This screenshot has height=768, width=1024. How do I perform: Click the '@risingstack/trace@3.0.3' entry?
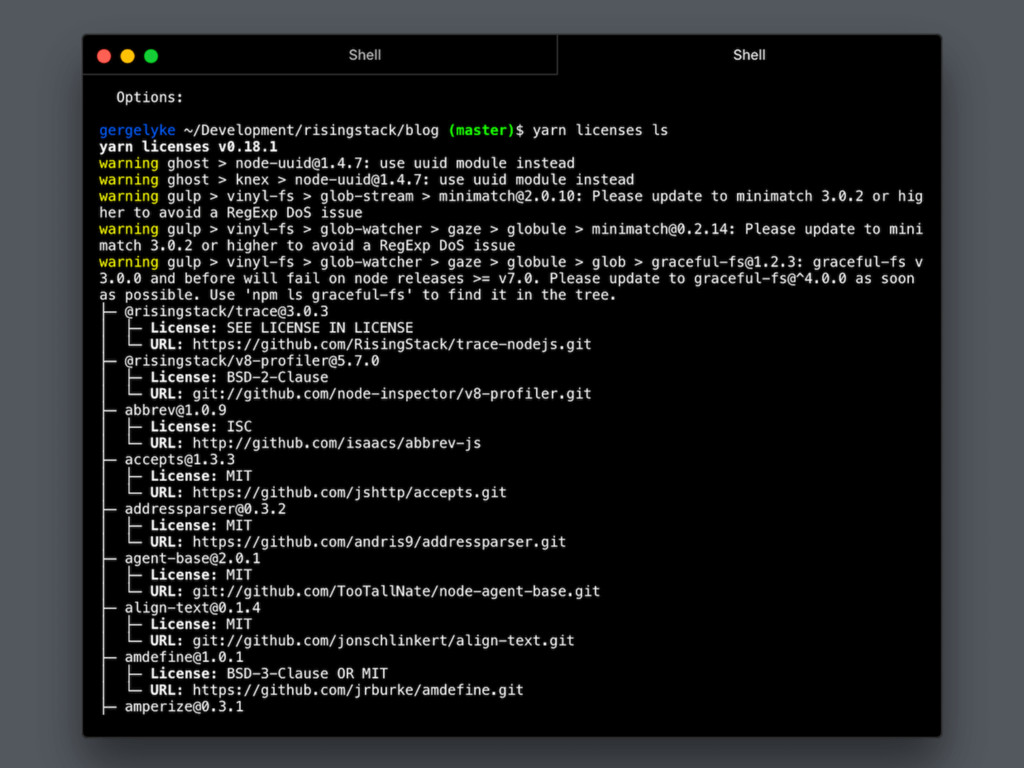[227, 312]
